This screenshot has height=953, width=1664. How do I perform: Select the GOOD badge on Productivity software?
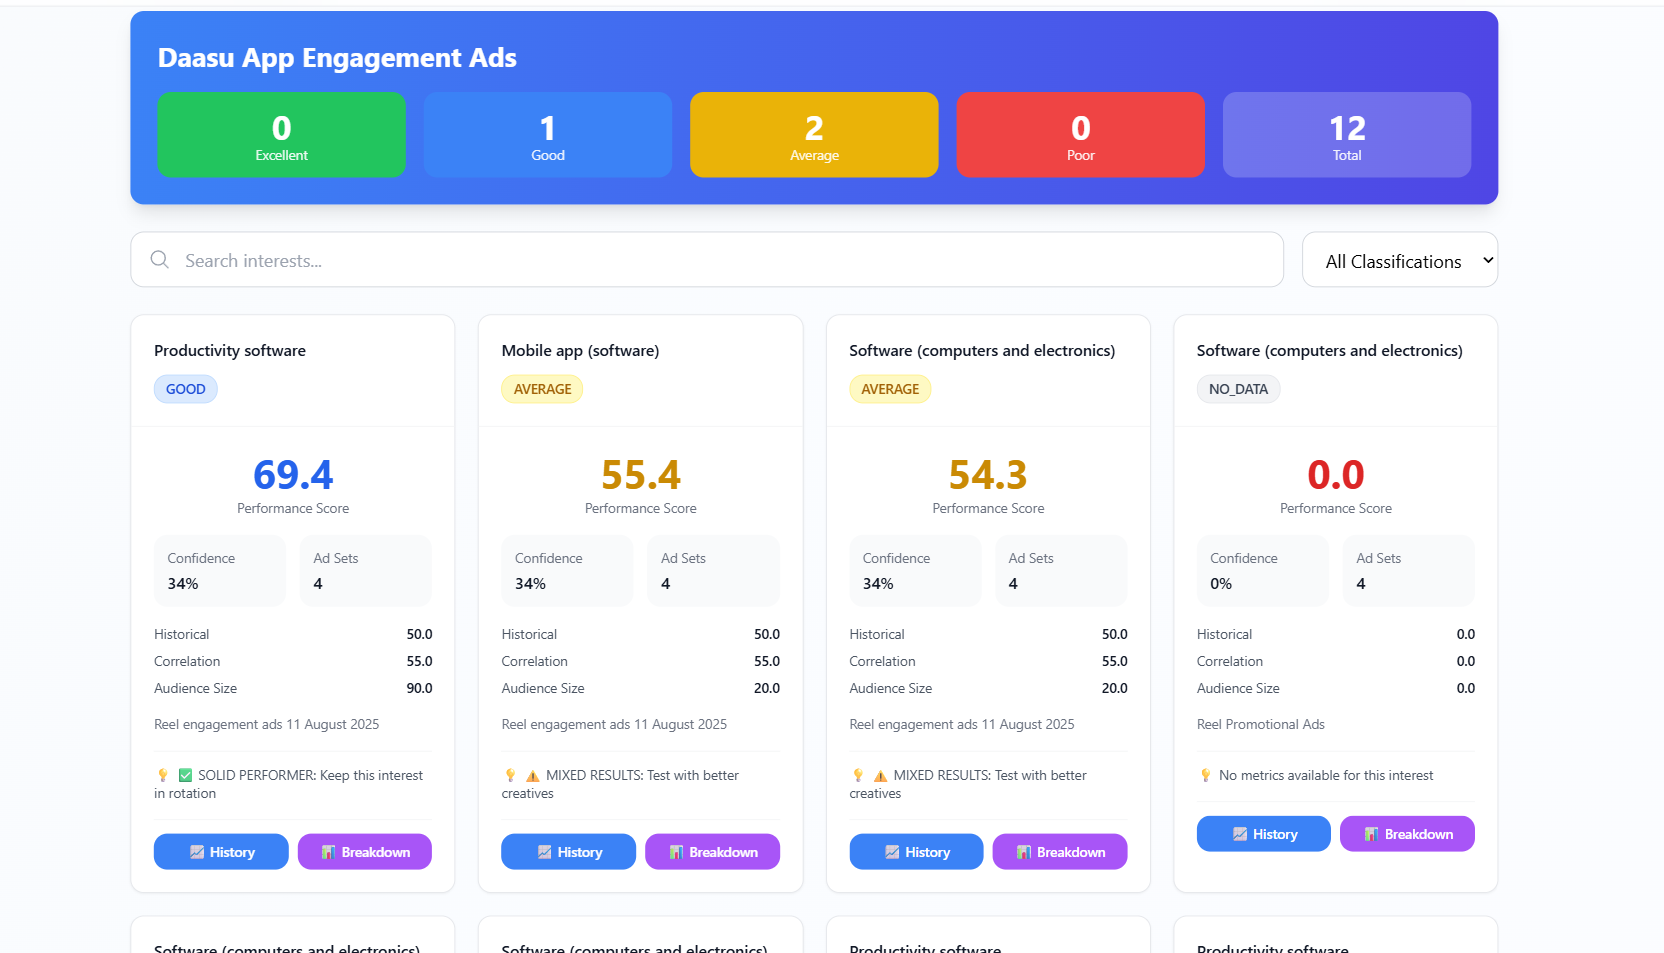pos(185,389)
